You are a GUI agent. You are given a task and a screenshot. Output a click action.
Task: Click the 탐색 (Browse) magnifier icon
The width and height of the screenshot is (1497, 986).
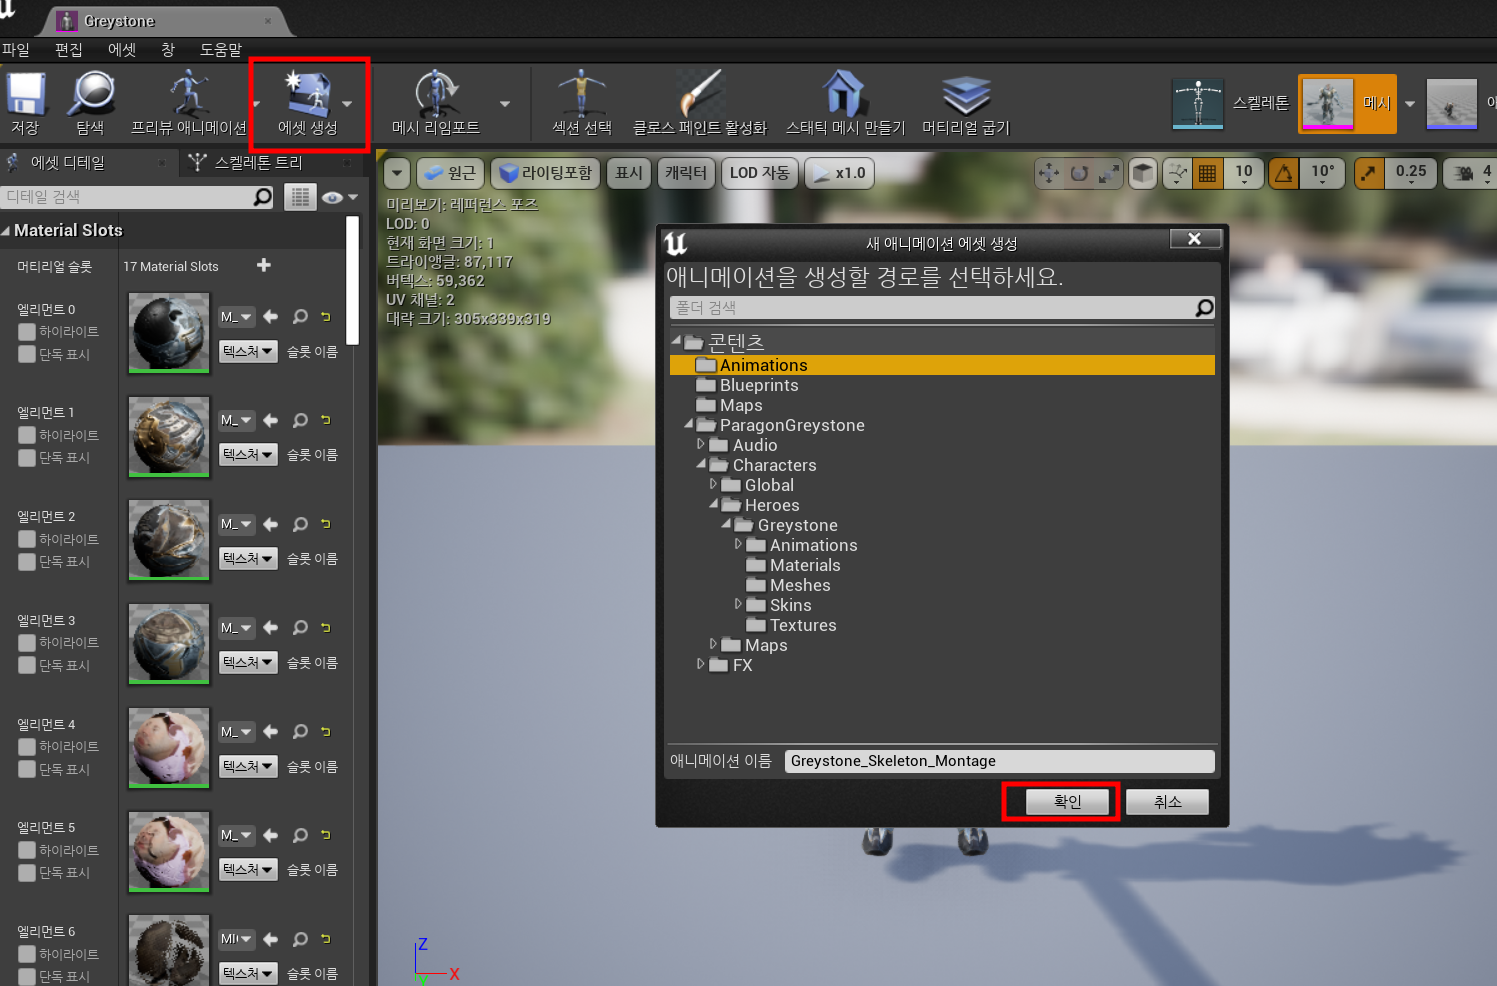click(91, 95)
